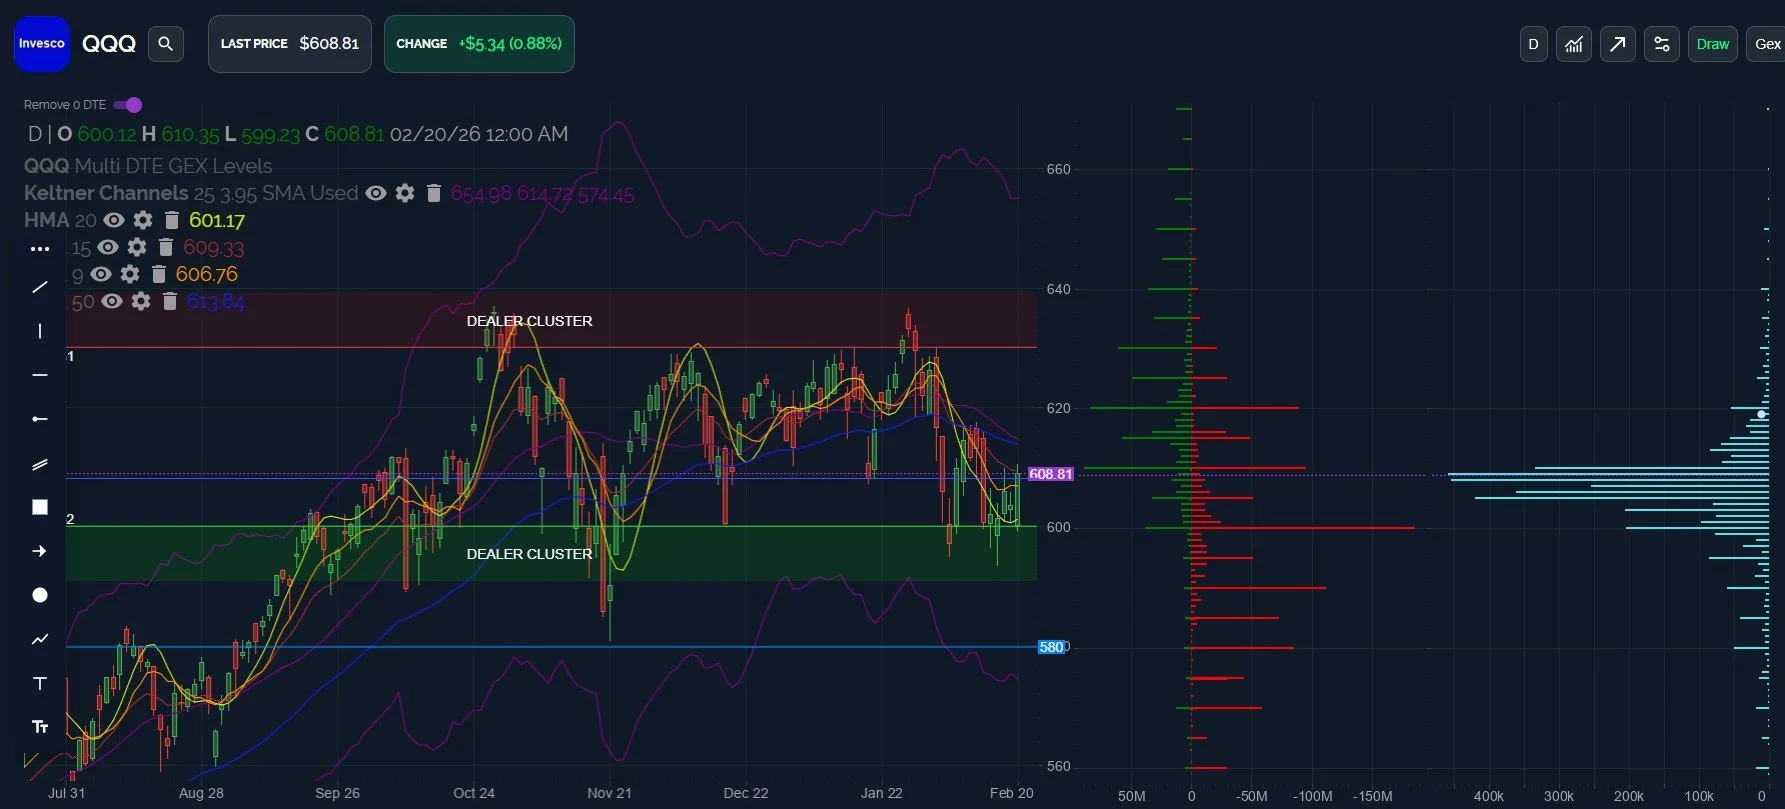
Task: Hide the HMA 50 line
Action: tap(112, 301)
